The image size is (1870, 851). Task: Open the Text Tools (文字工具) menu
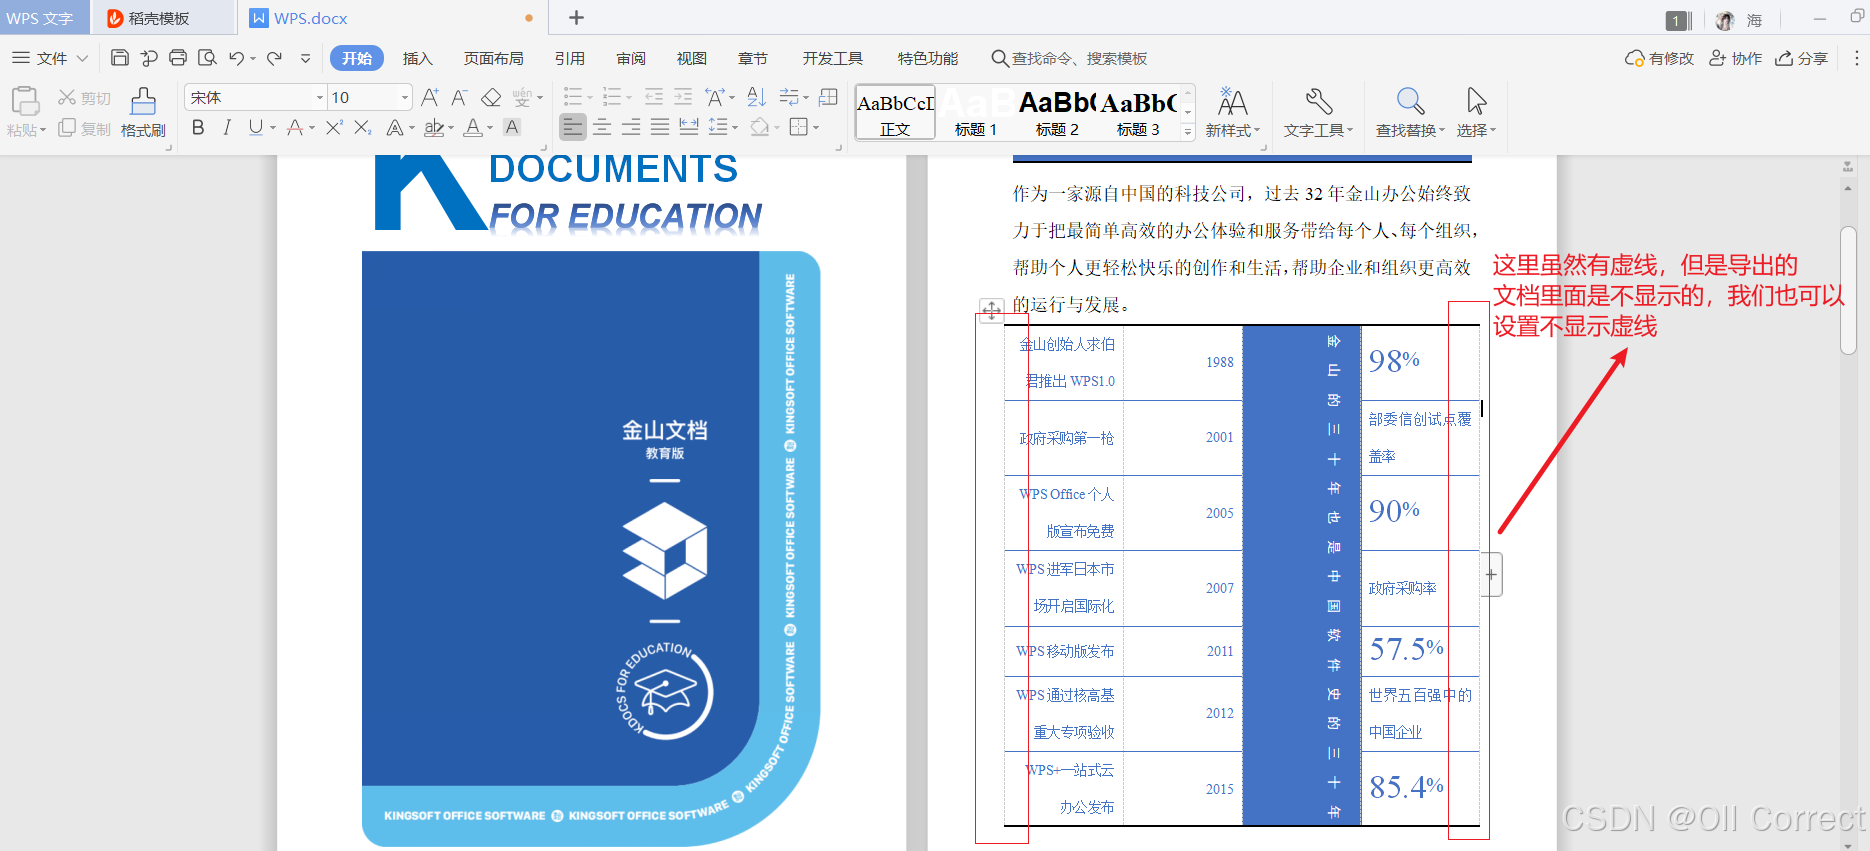[1318, 112]
